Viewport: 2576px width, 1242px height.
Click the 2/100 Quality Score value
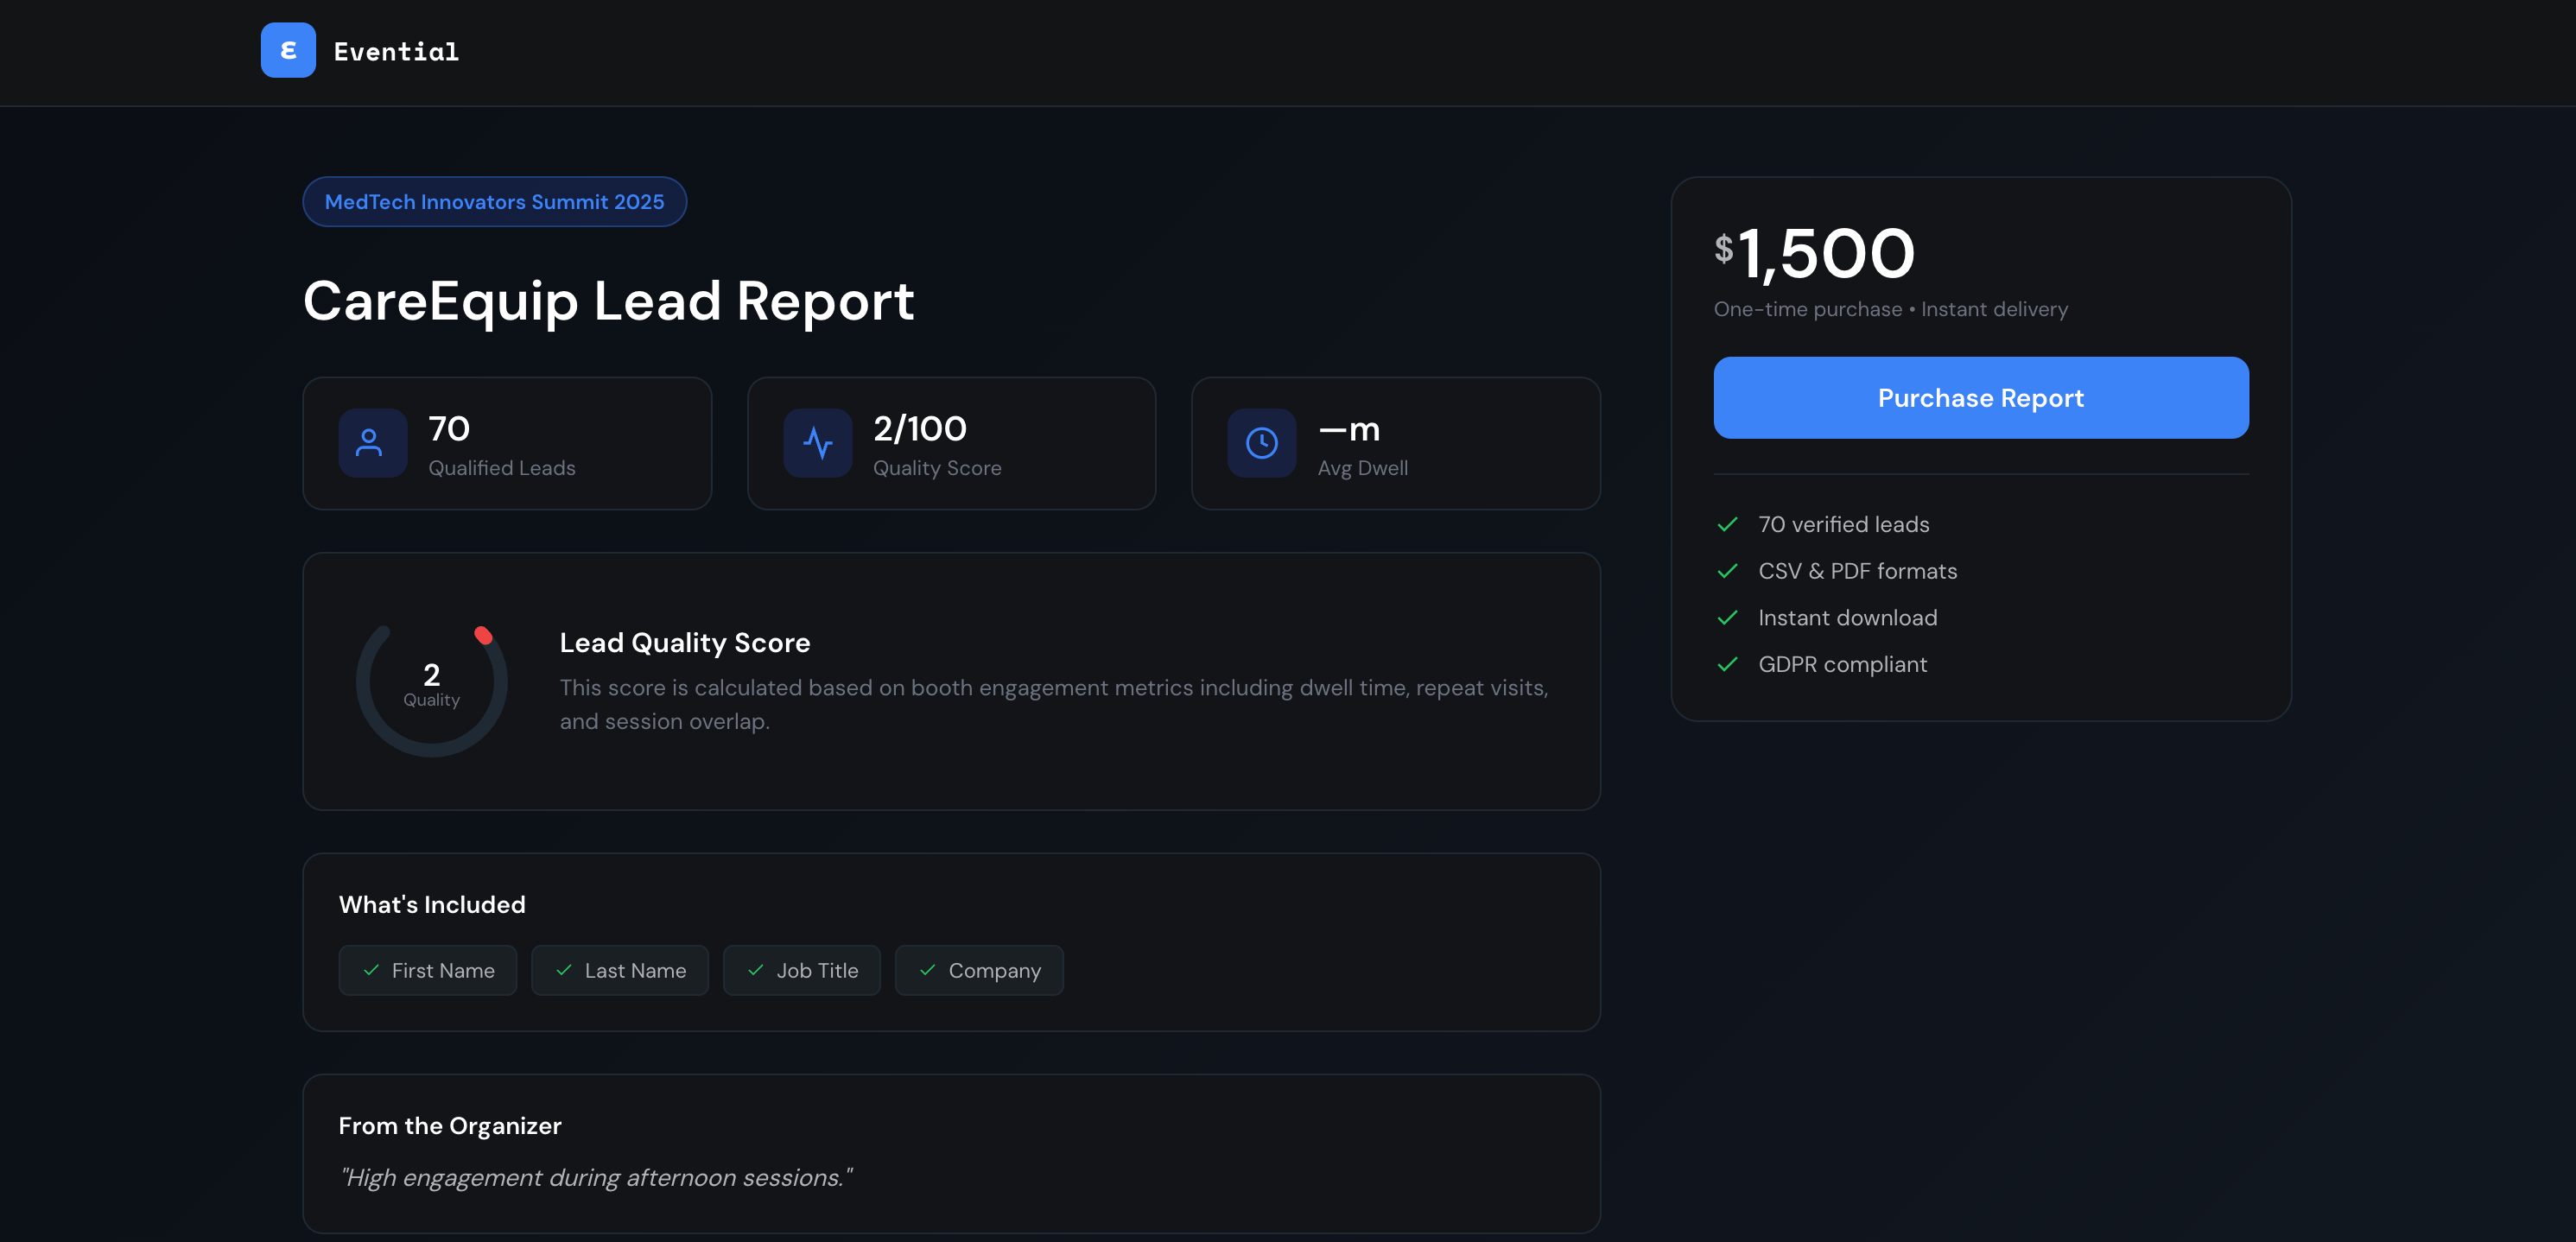coord(920,429)
